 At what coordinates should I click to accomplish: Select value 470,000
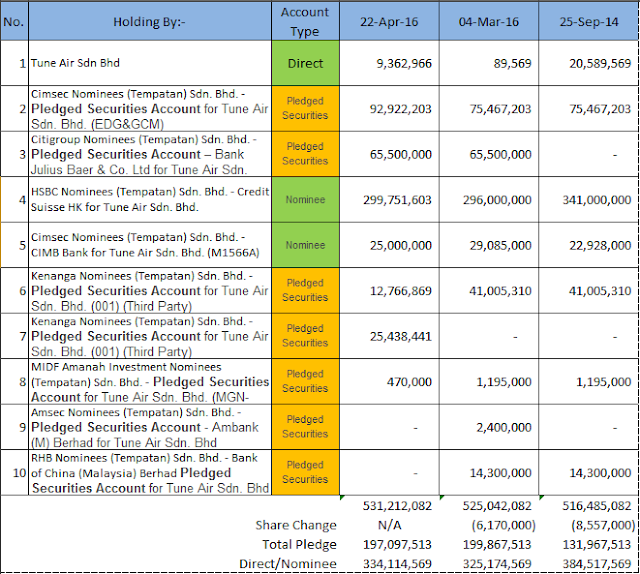coord(409,382)
